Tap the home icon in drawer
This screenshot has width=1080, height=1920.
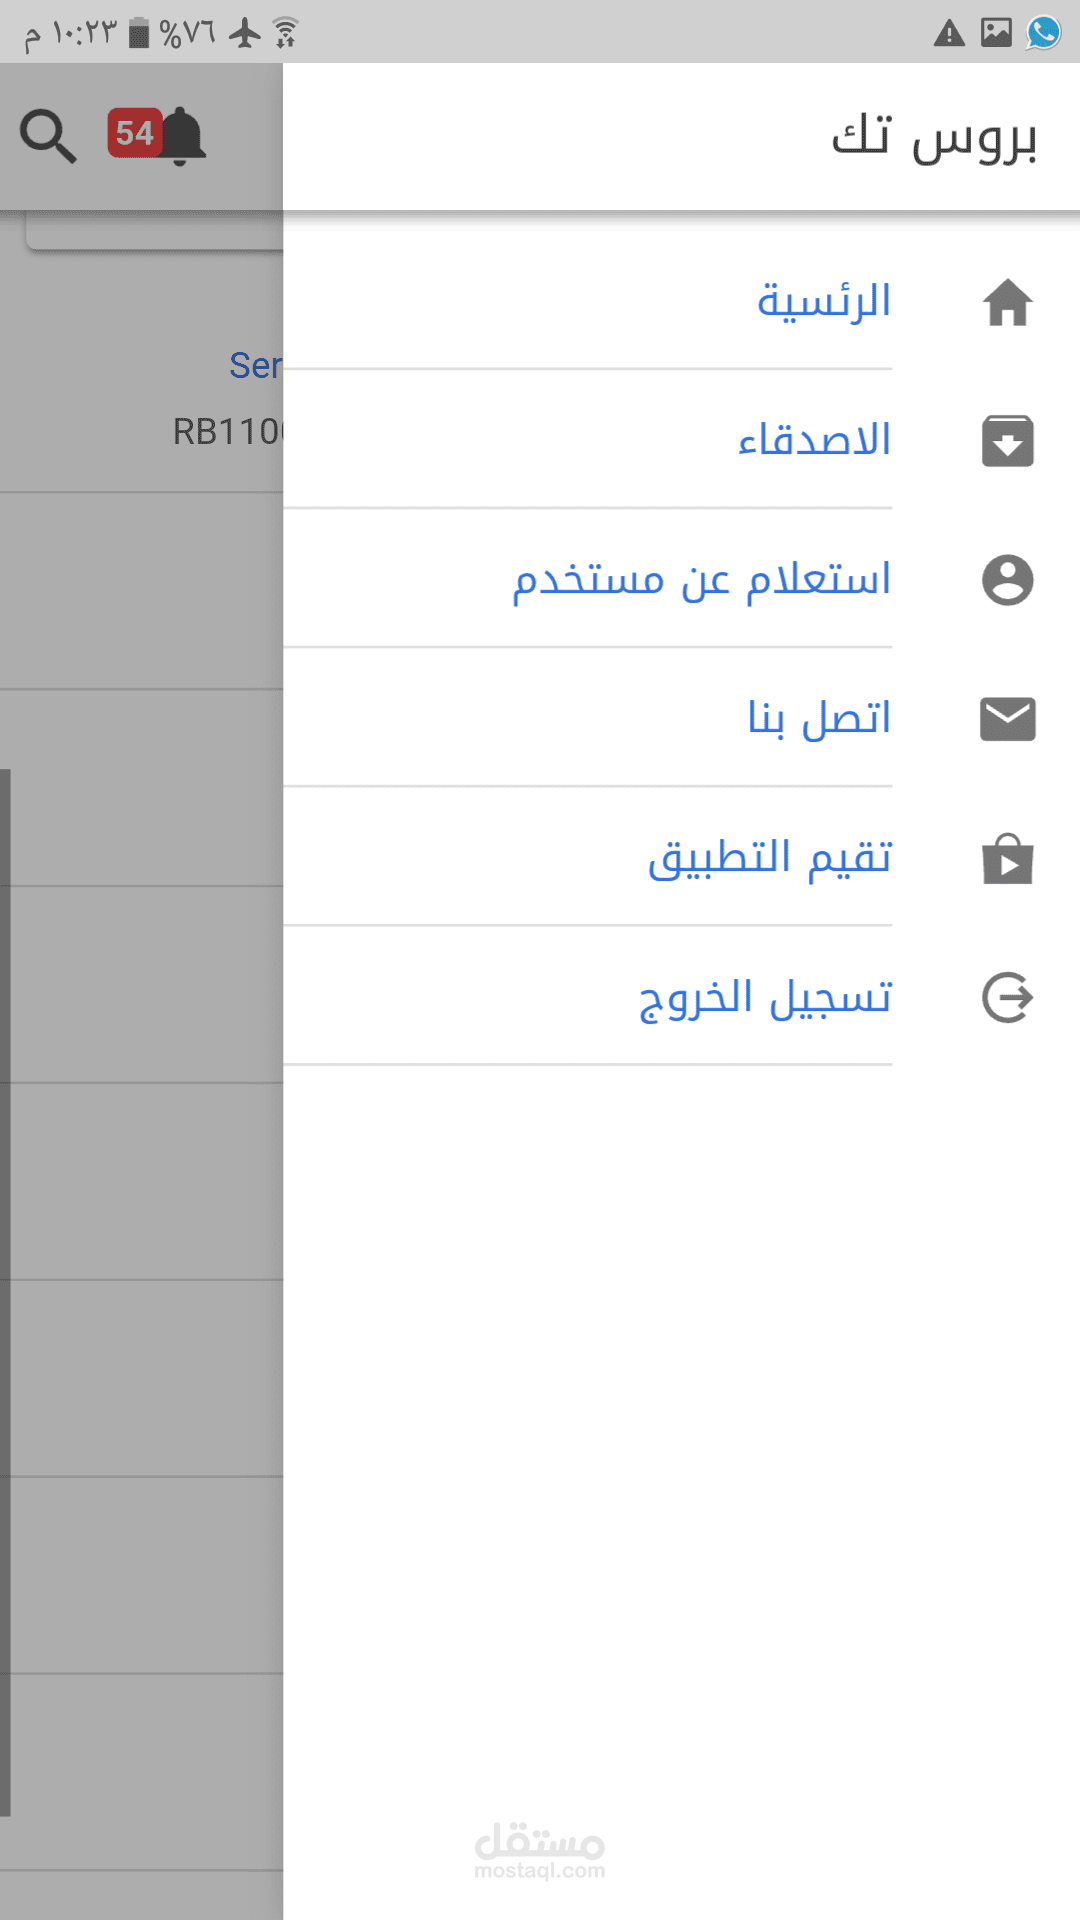click(1007, 302)
